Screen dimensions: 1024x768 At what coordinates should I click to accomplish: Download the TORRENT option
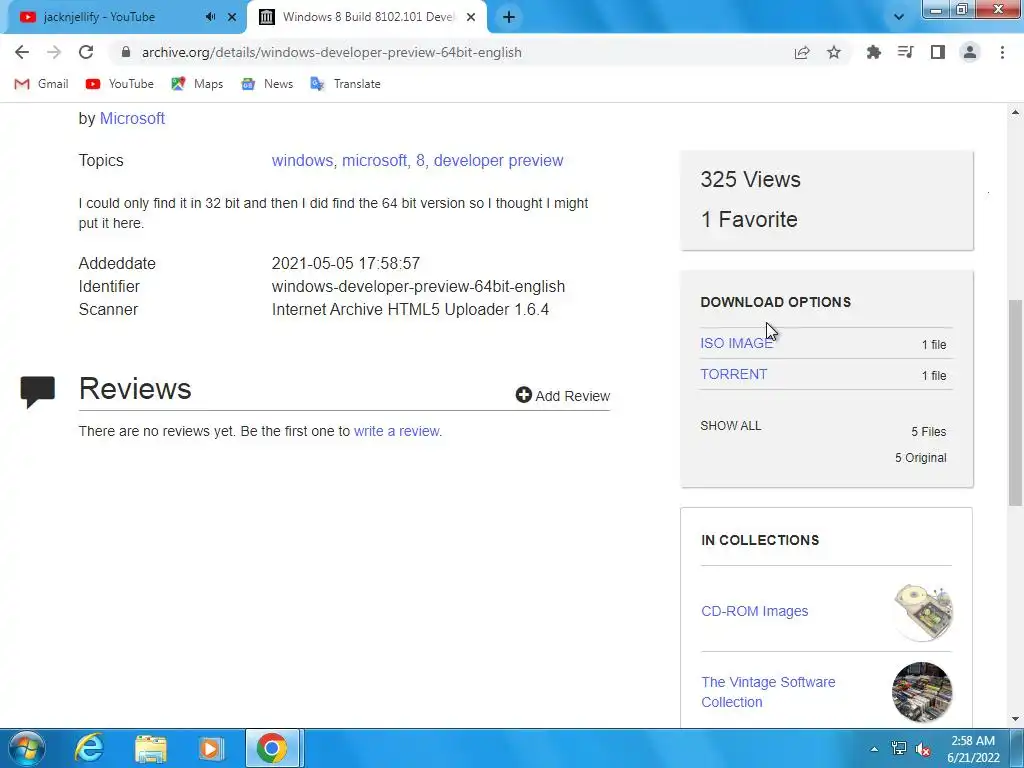click(x=733, y=374)
